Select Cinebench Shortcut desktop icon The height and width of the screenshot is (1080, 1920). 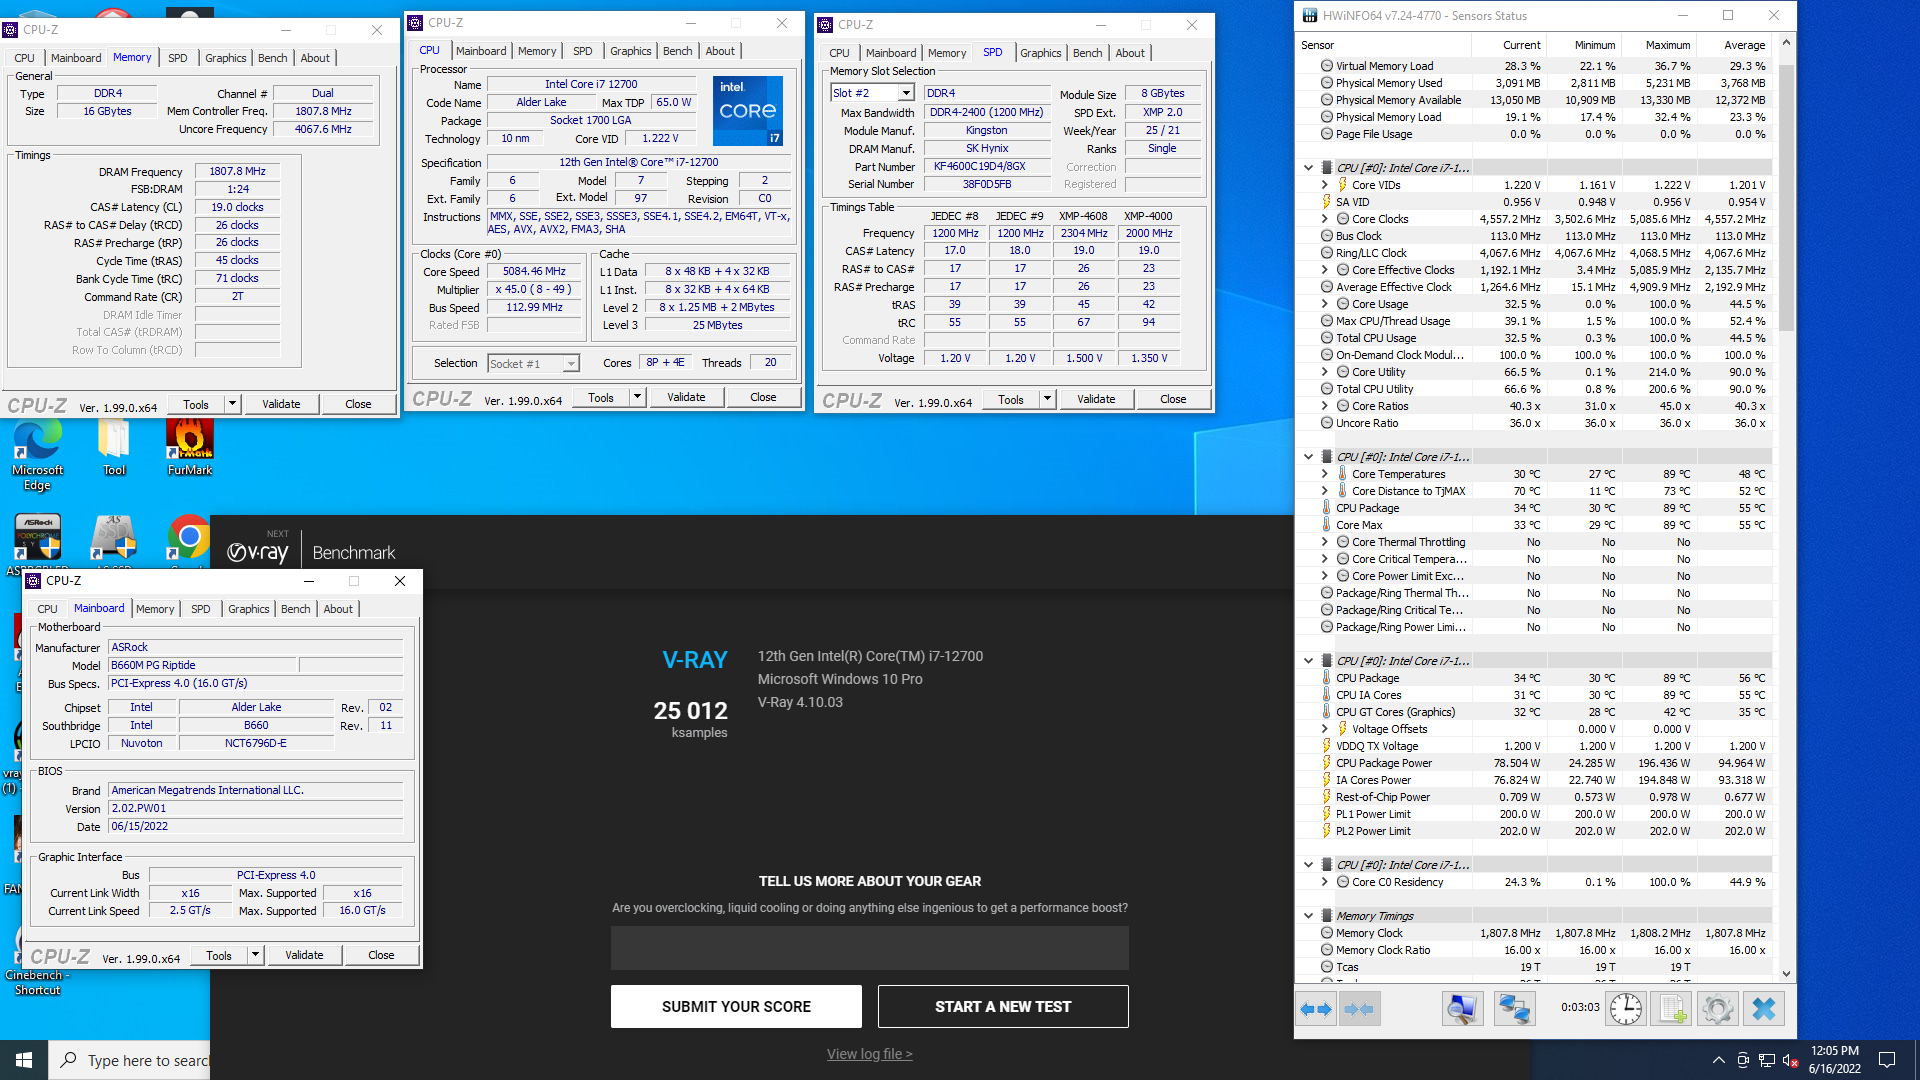pos(37,982)
